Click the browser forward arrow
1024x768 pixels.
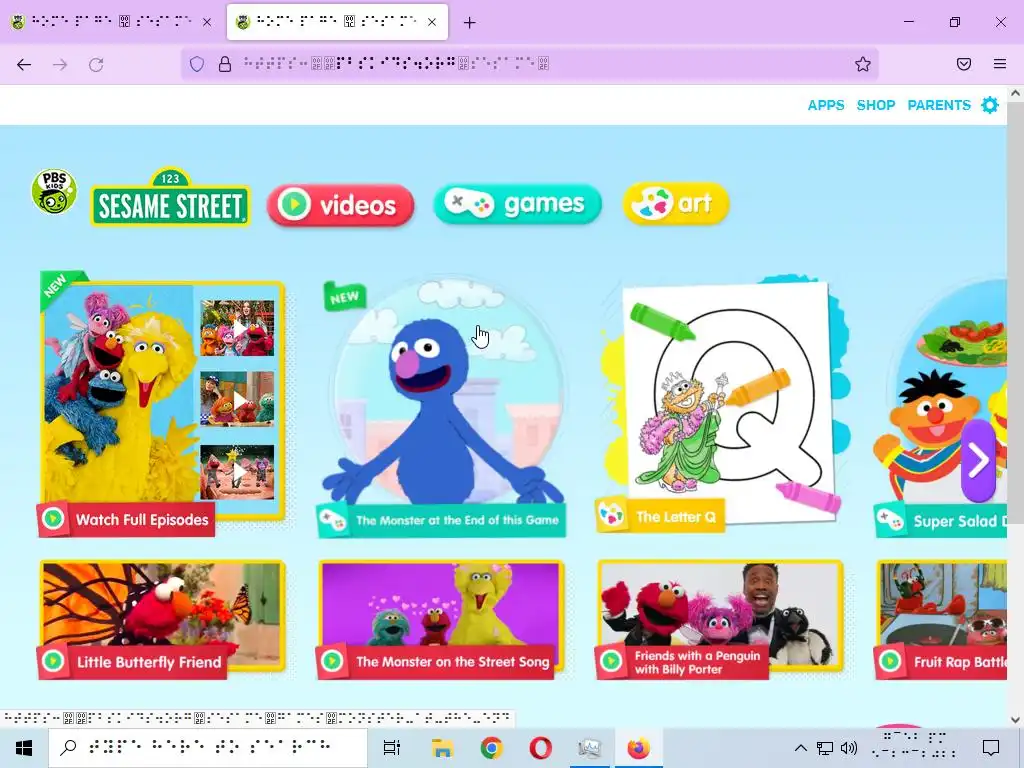(x=60, y=64)
